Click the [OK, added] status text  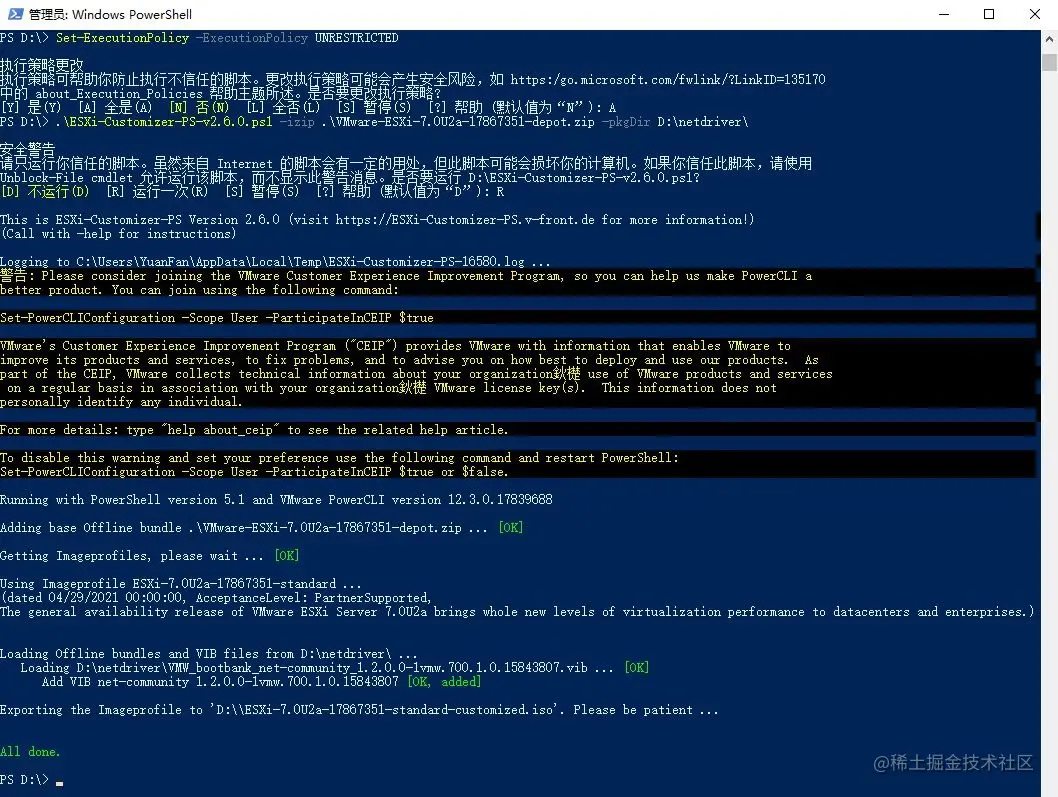(x=444, y=682)
